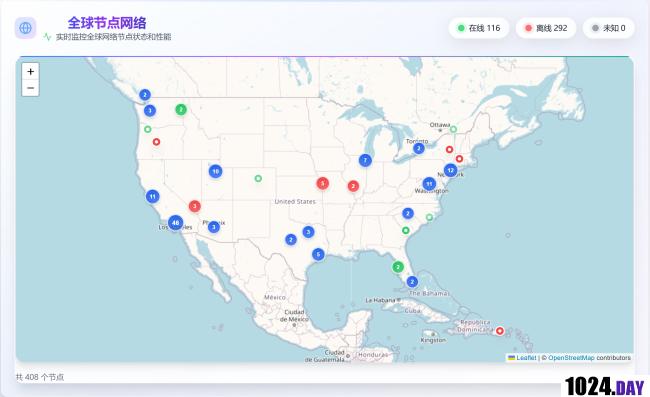Click the blue cluster of 7 near Chicago
The image size is (650, 397).
(x=365, y=160)
